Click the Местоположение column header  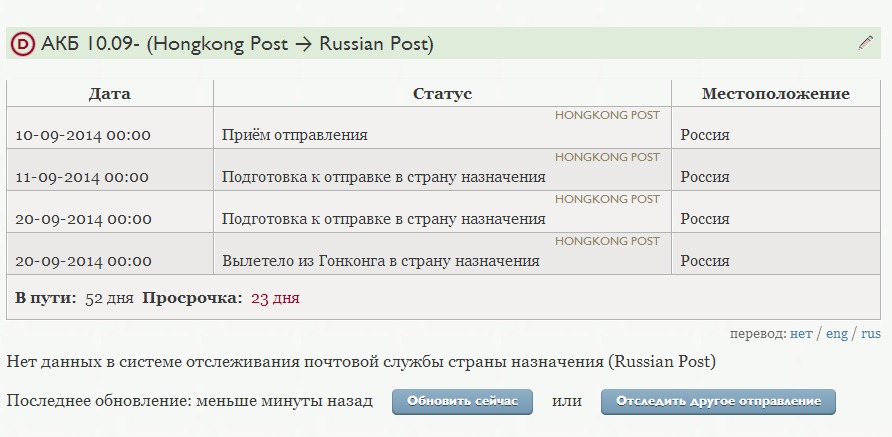[775, 93]
